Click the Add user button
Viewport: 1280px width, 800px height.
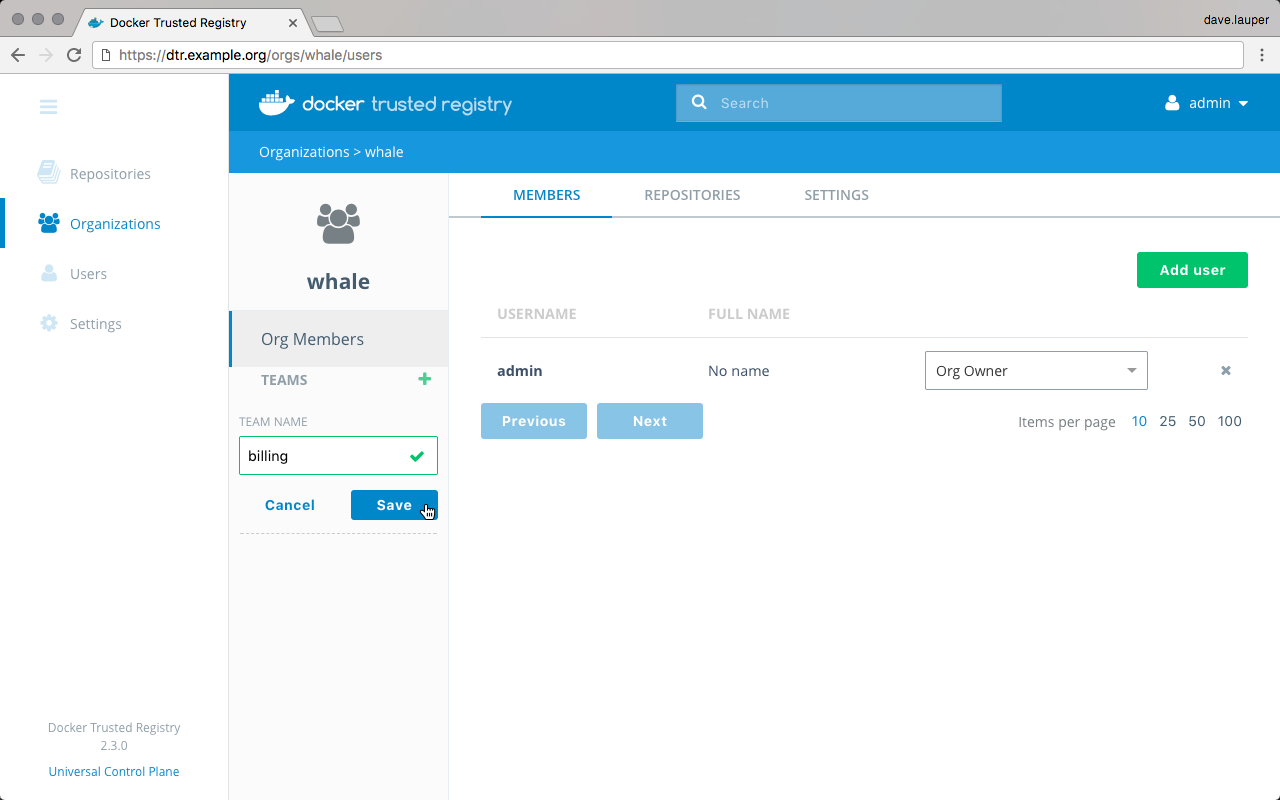[1191, 270]
